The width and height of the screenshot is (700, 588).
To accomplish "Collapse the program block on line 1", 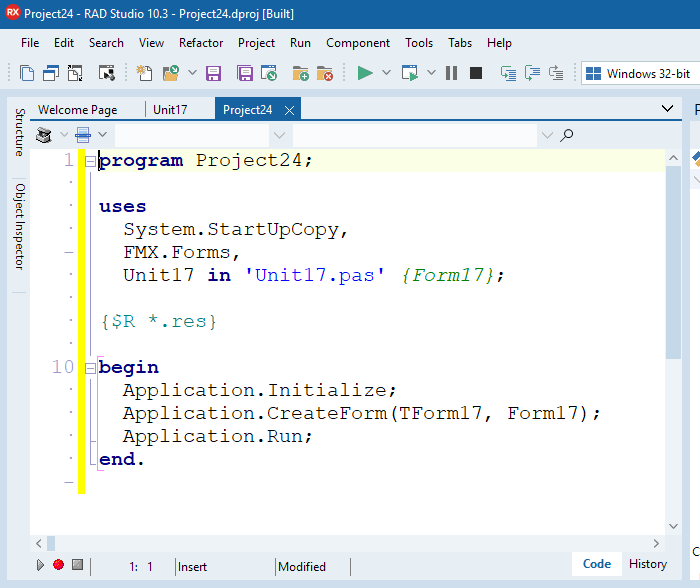I will click(90, 161).
